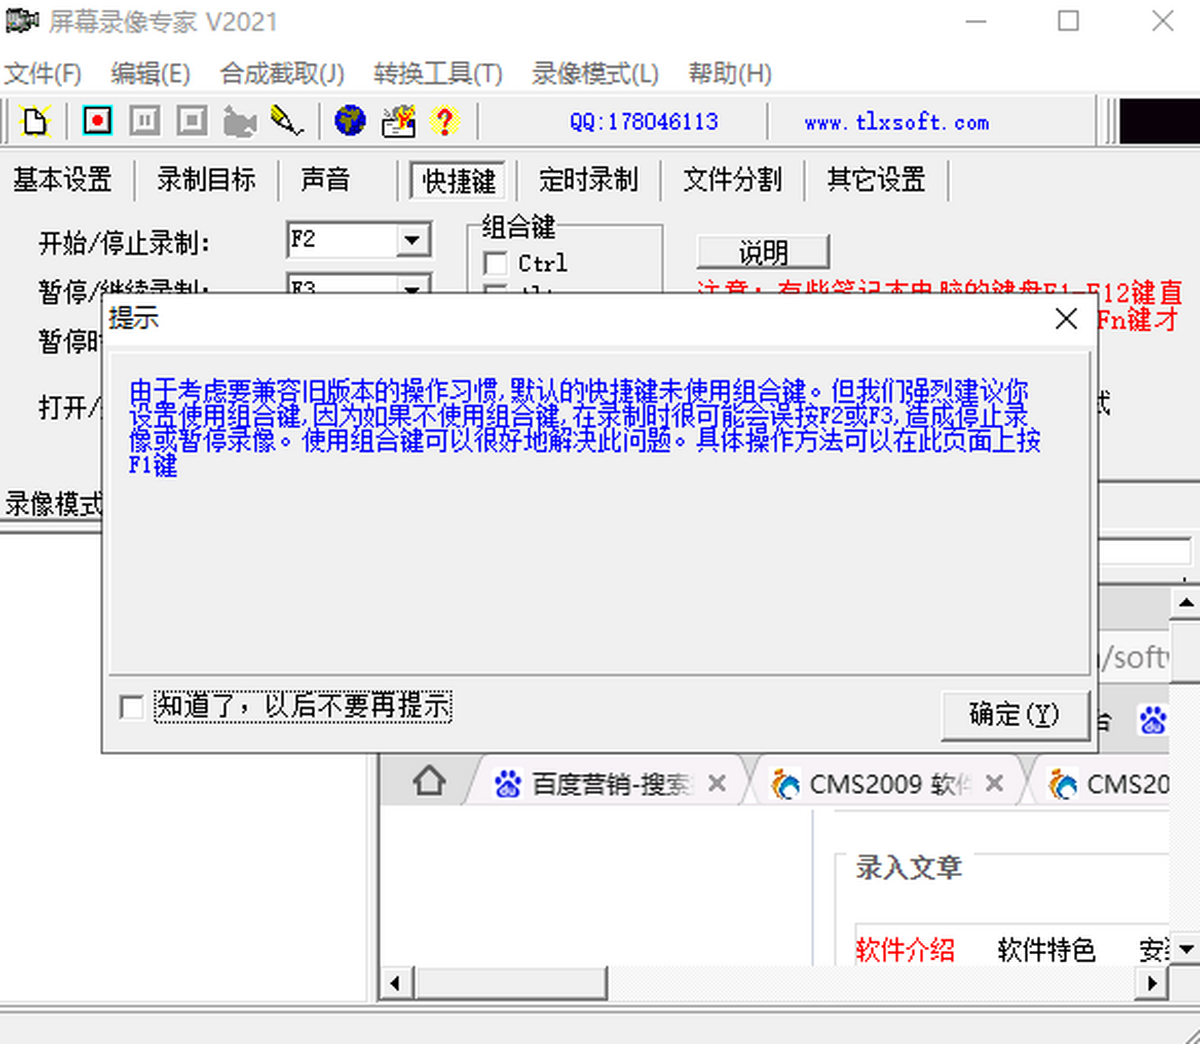The image size is (1200, 1044).
Task: Expand the 开始/停止录制 F2 hotkey dropdown
Action: pyautogui.click(x=412, y=240)
